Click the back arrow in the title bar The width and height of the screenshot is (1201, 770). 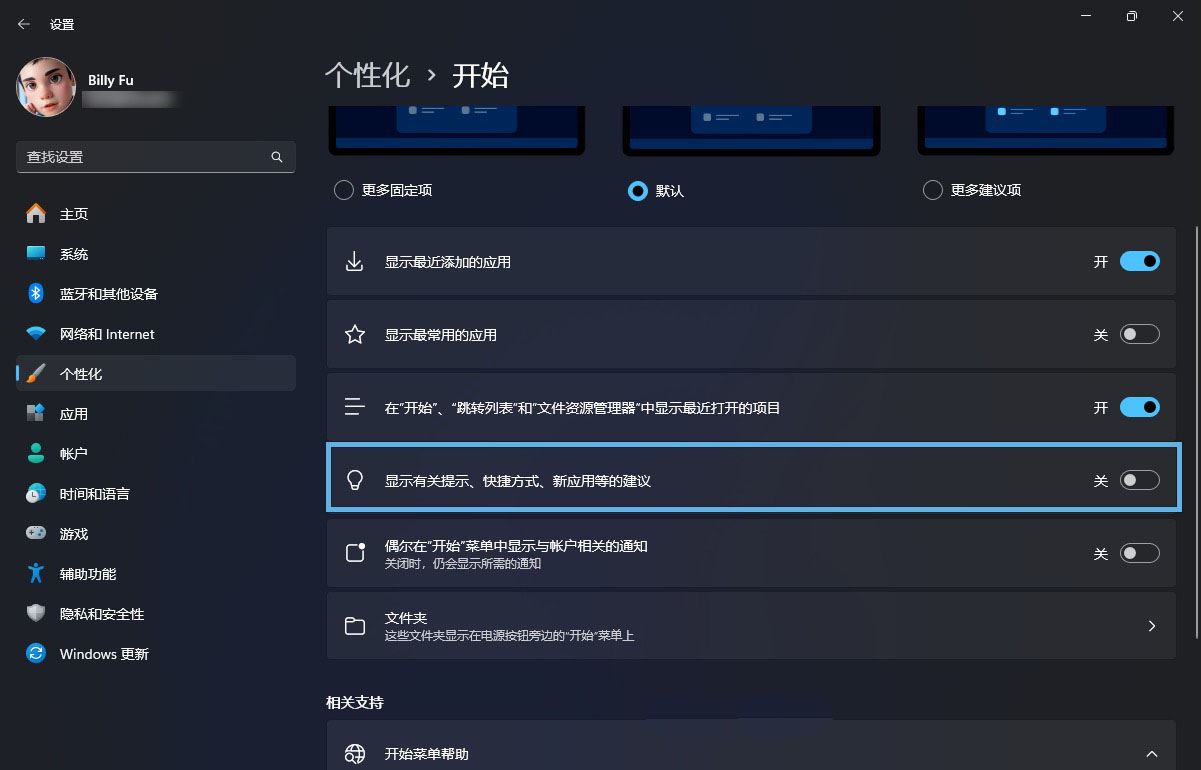tap(24, 24)
